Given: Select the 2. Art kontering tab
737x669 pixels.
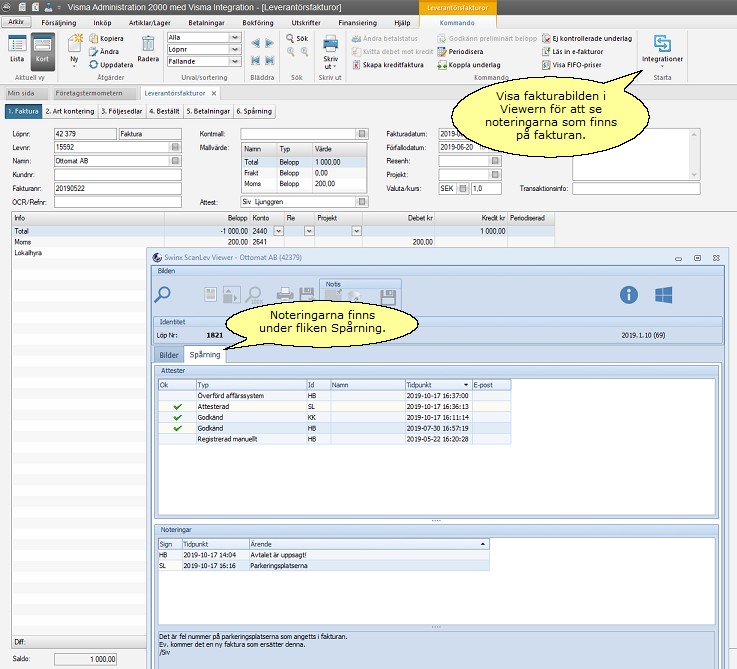Looking at the screenshot, I should (x=70, y=111).
